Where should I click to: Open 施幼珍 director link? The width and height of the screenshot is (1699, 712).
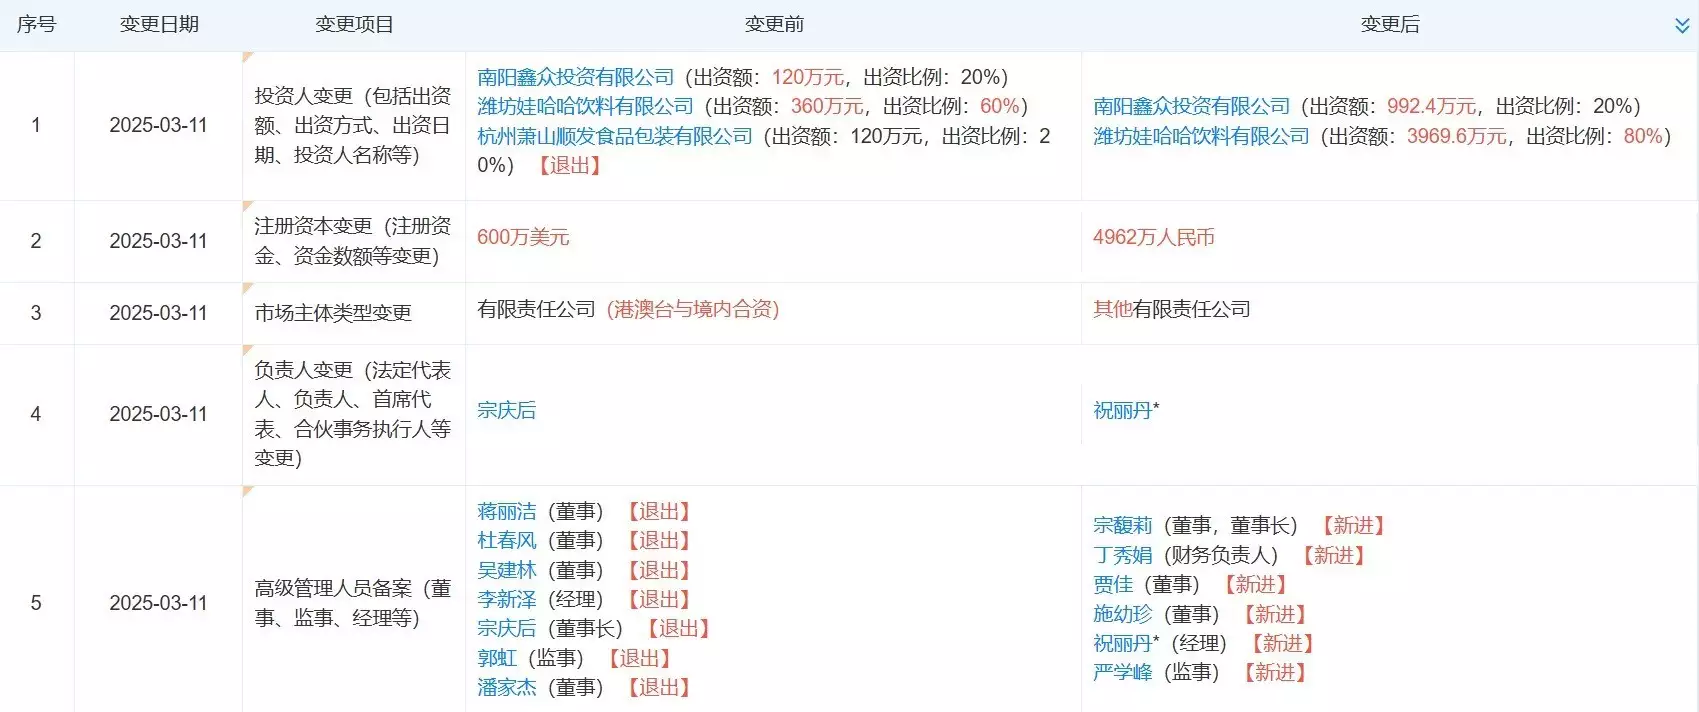pos(1123,614)
